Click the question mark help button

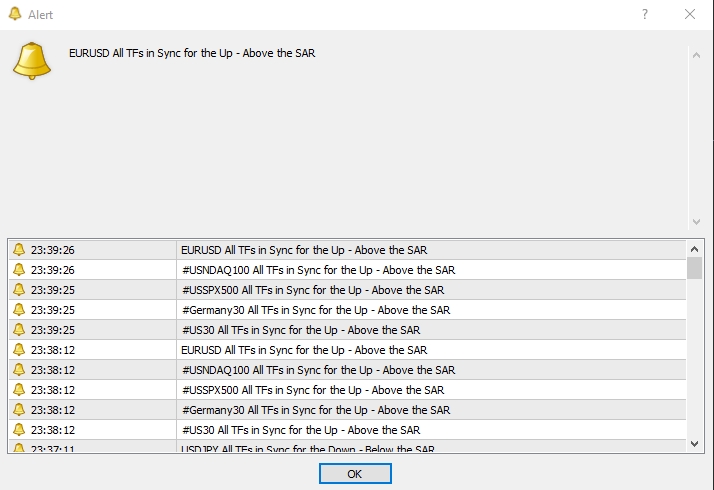coord(644,14)
